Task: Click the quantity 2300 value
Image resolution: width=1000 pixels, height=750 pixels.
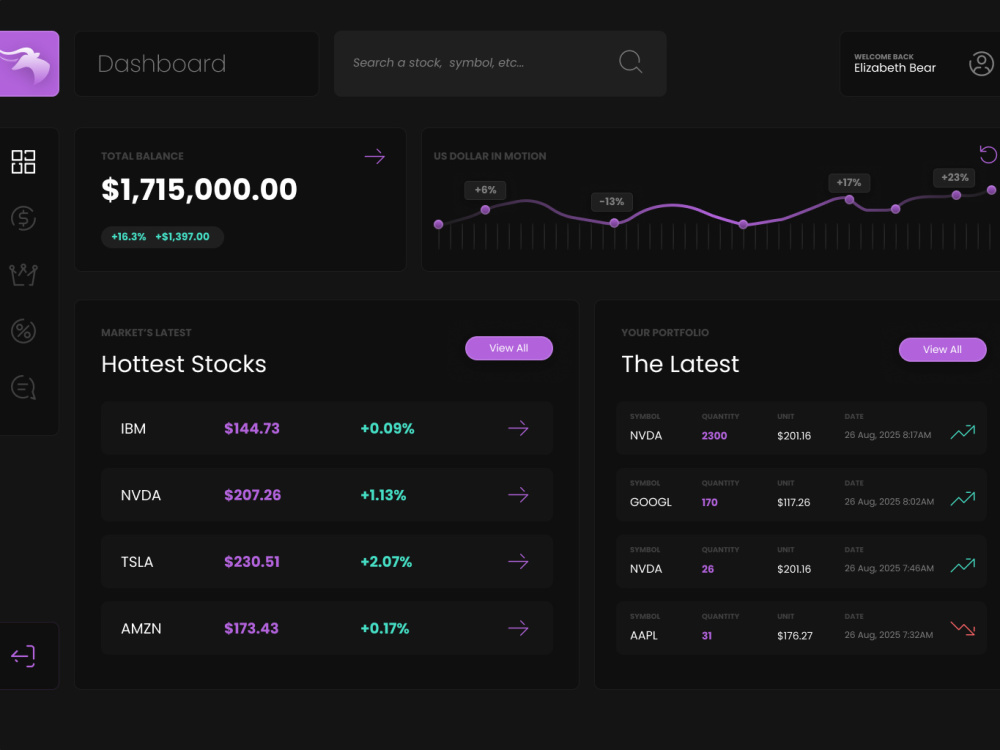Action: [714, 436]
